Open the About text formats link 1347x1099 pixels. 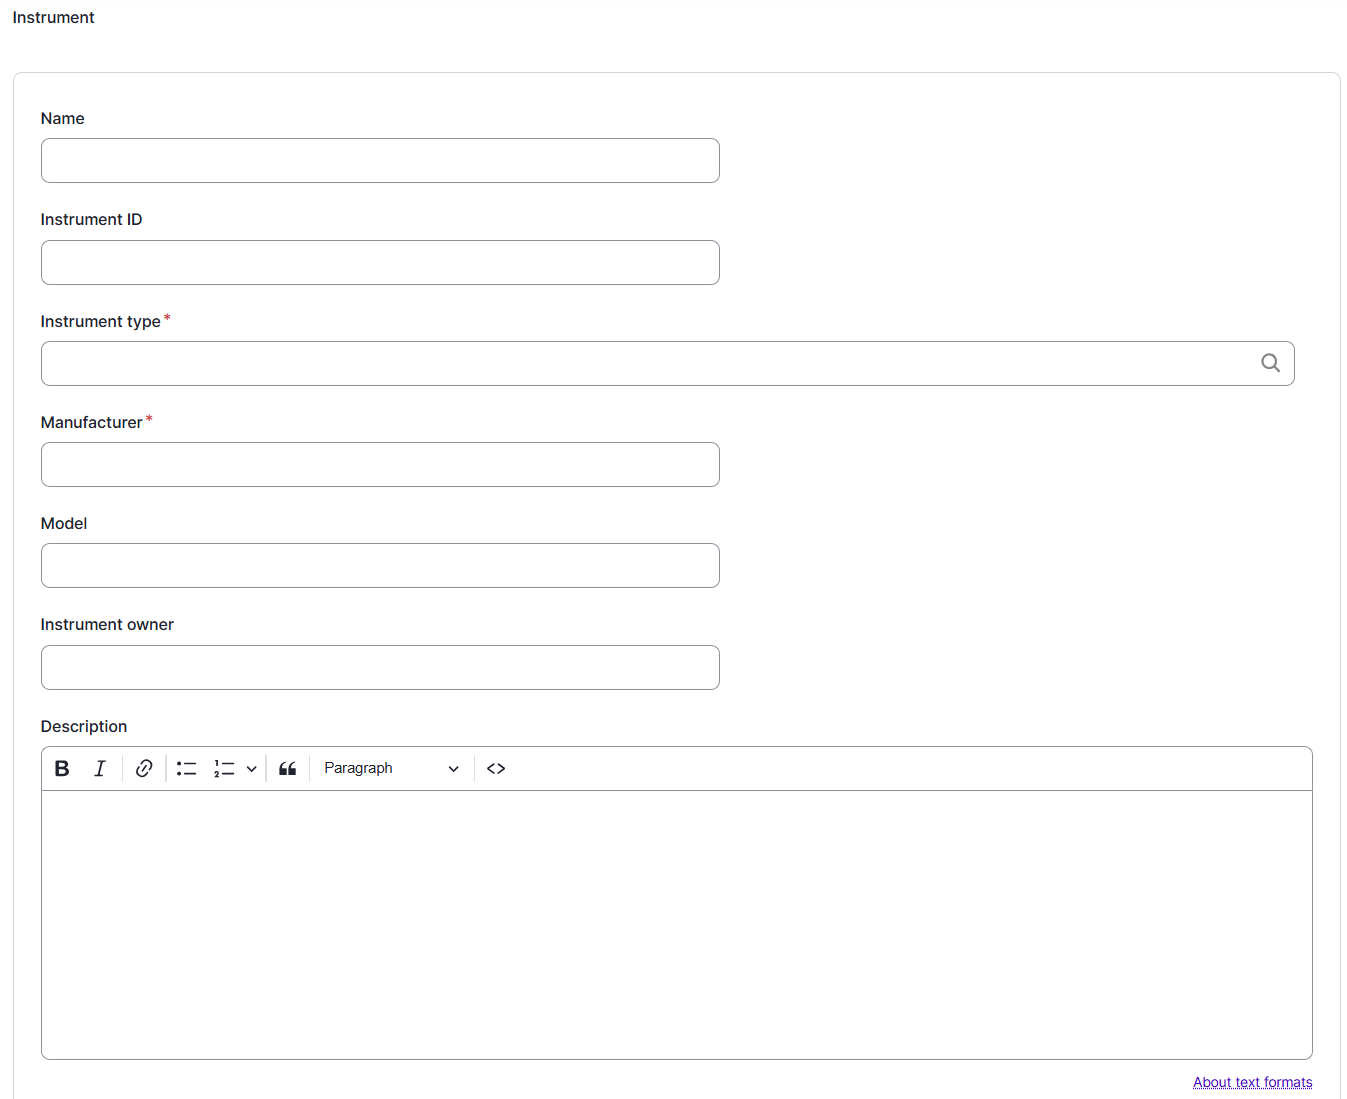pos(1252,1082)
